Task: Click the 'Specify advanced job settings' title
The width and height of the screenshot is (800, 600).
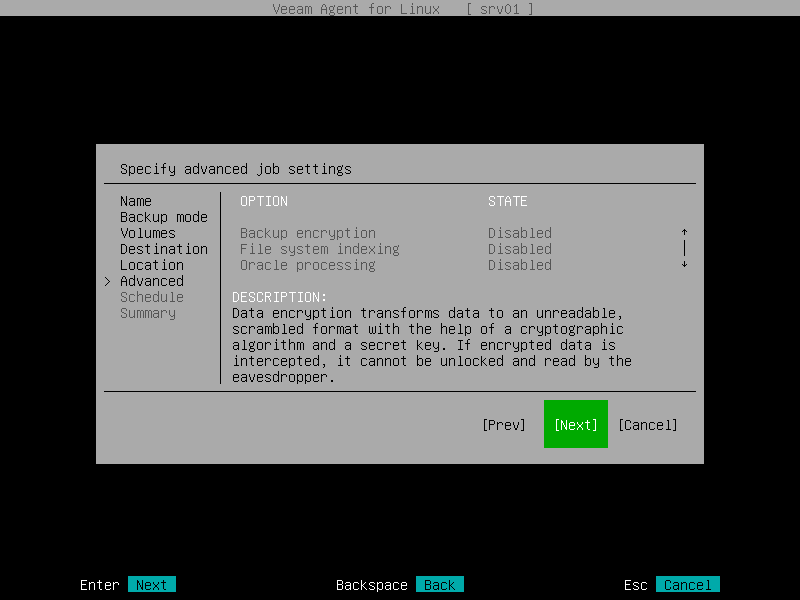Action: point(236,169)
